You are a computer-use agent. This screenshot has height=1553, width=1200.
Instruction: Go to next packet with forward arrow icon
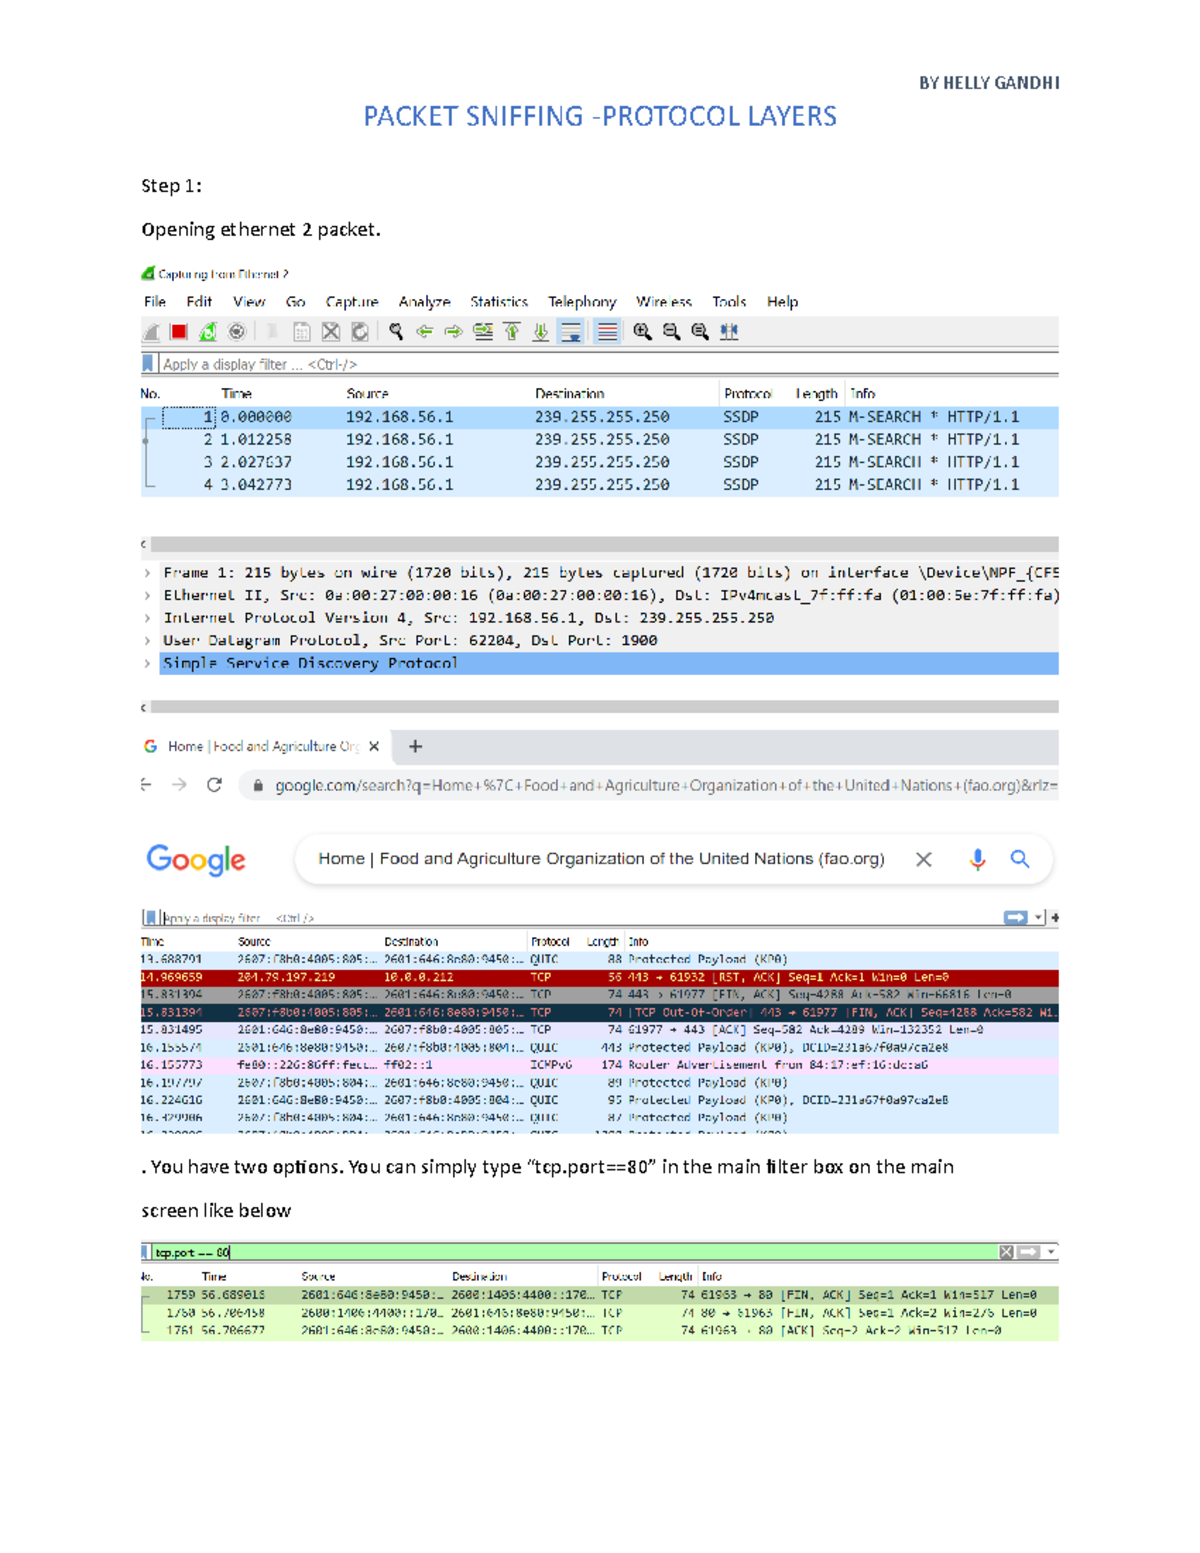click(x=453, y=330)
